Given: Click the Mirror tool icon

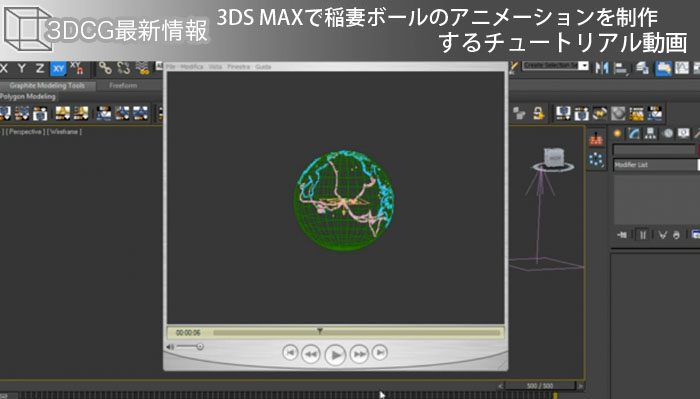Looking at the screenshot, I should click(602, 68).
